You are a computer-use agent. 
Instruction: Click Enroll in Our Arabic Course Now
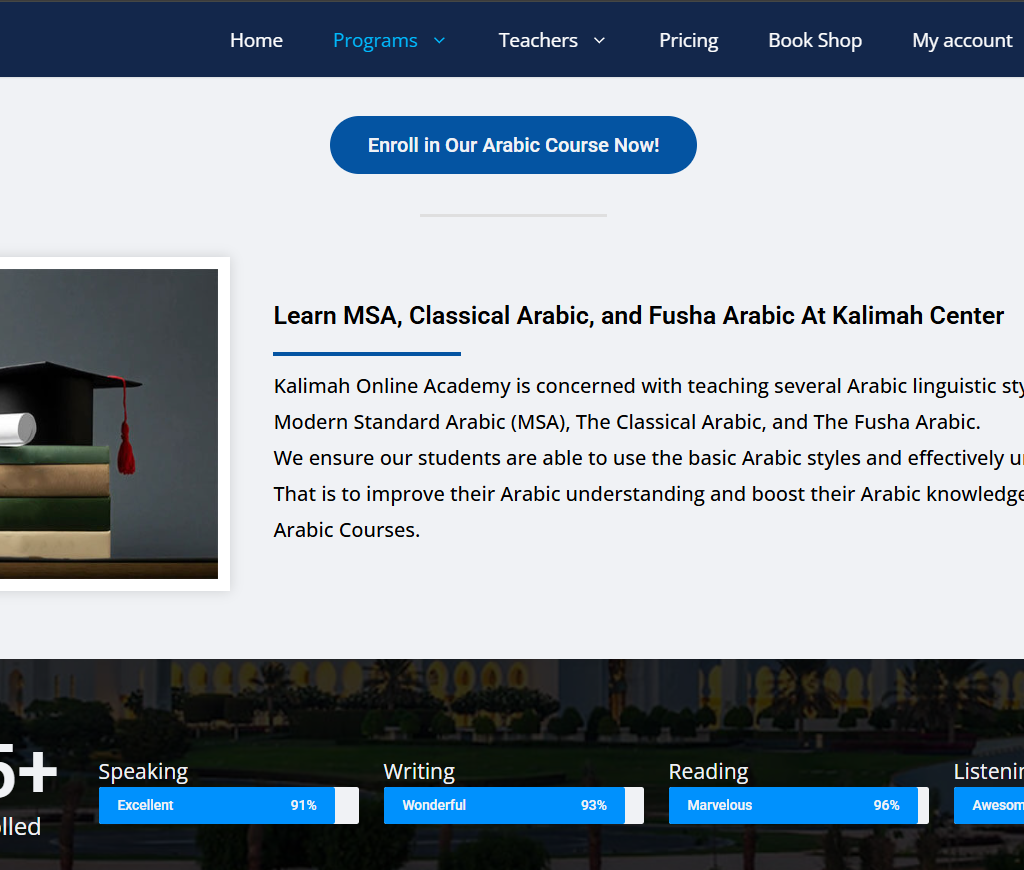513,145
